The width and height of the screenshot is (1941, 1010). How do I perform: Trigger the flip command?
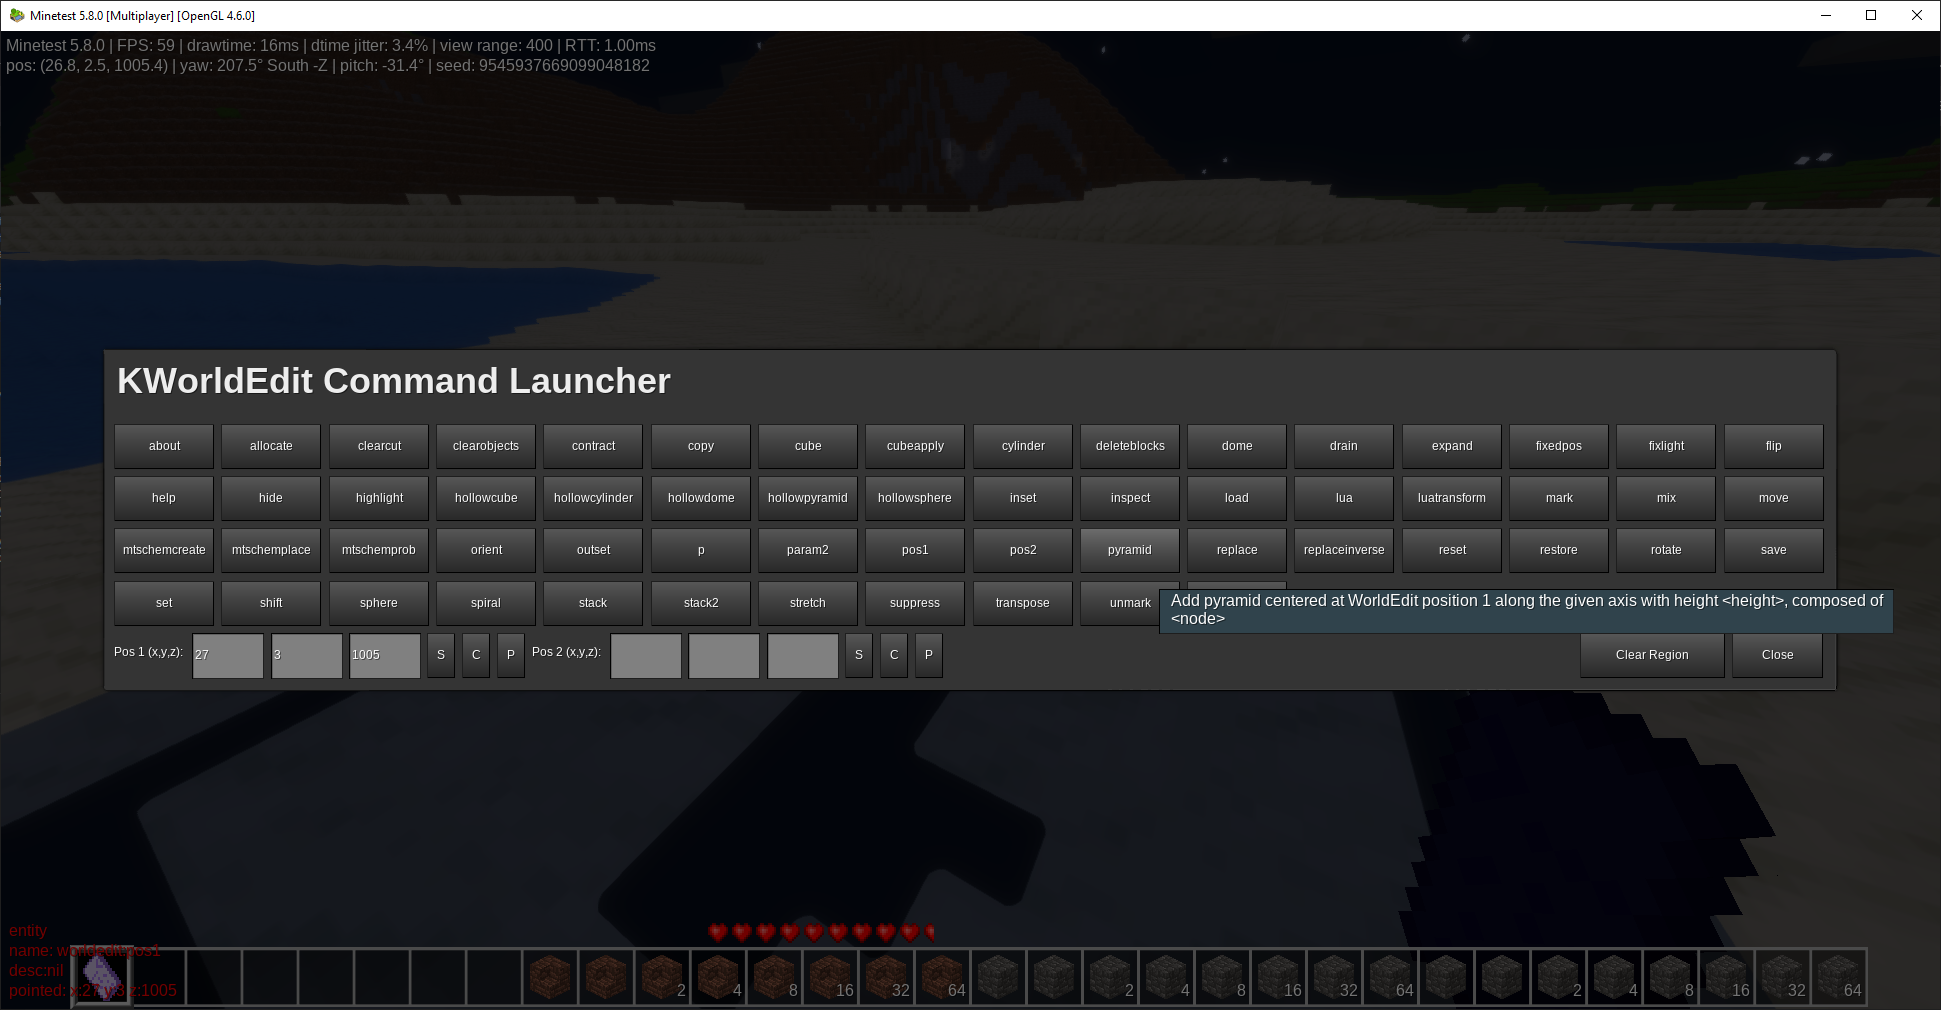(1772, 446)
